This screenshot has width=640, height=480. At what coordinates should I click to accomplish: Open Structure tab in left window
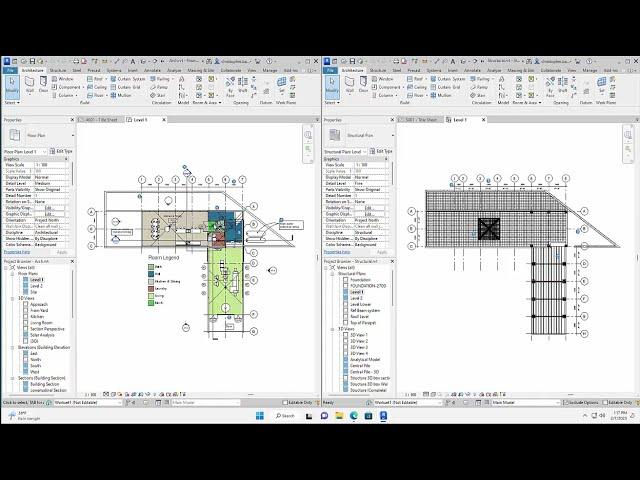point(58,70)
